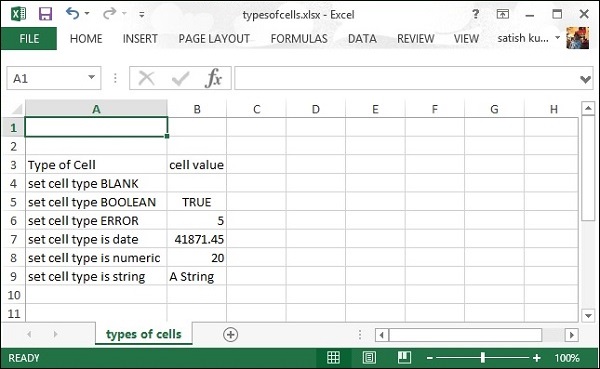Click the Ribbon Display Options icon

click(502, 14)
